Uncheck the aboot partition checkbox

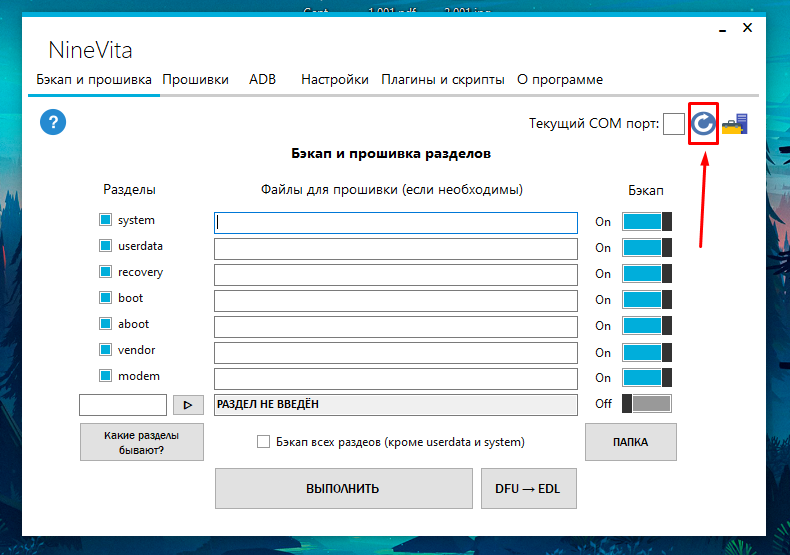(105, 324)
